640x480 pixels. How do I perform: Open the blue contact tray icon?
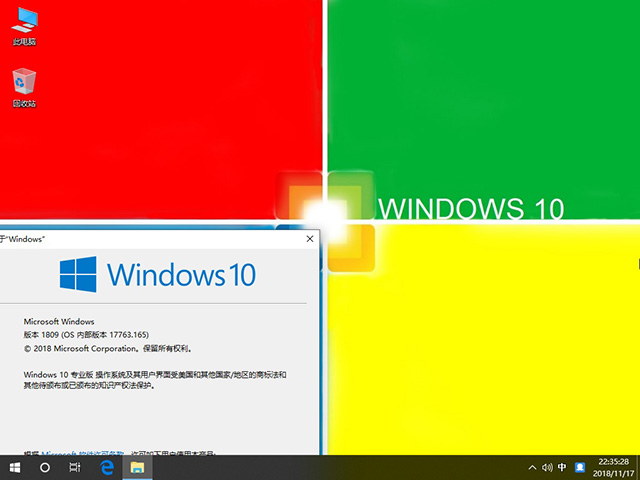tap(580, 467)
